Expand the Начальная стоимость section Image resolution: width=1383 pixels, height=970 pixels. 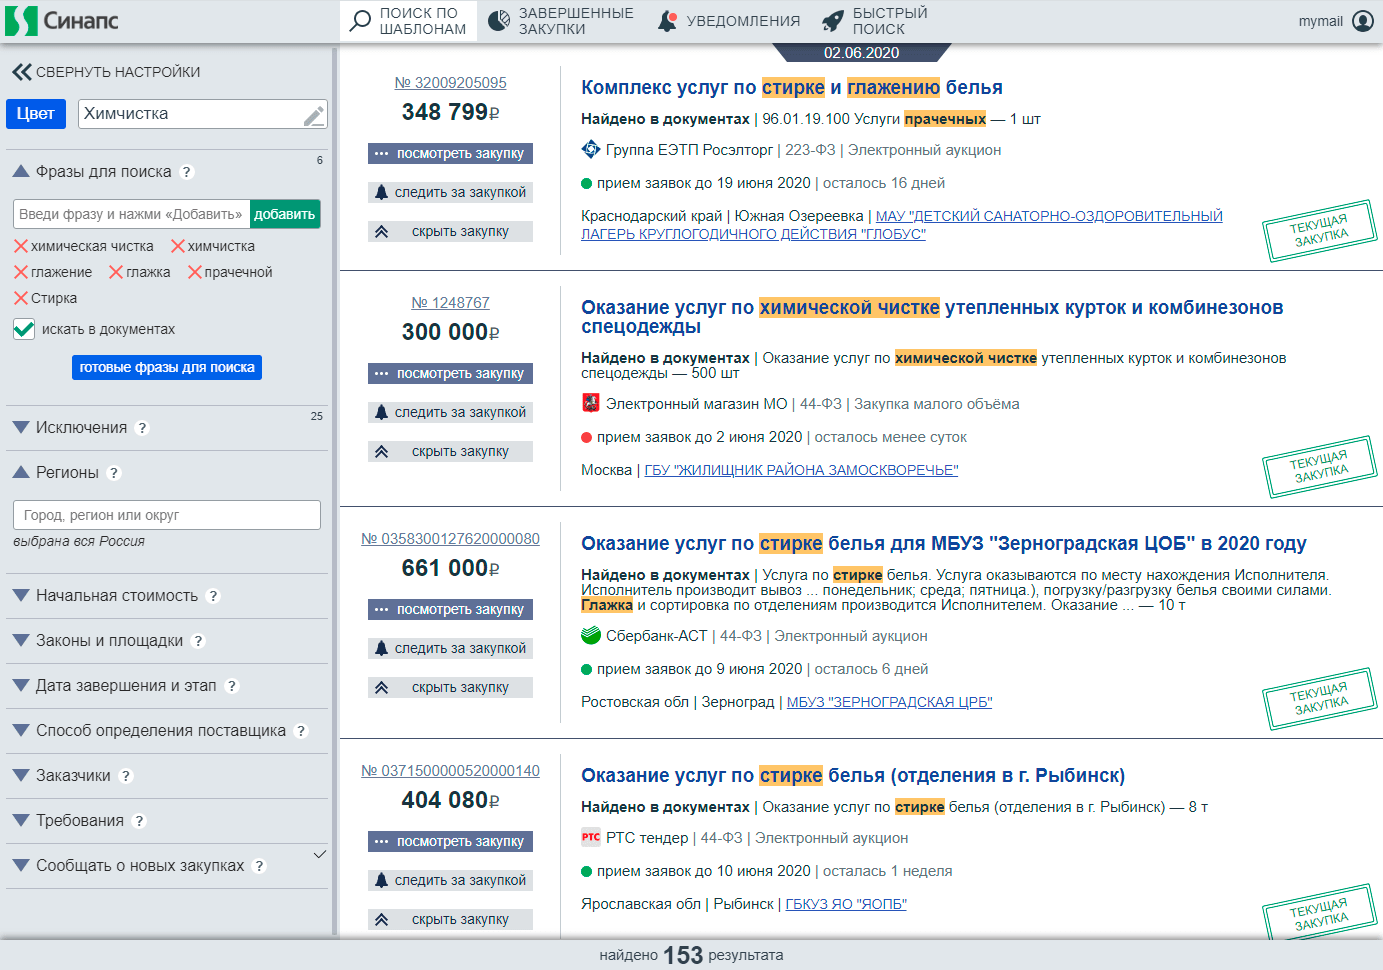tap(21, 596)
